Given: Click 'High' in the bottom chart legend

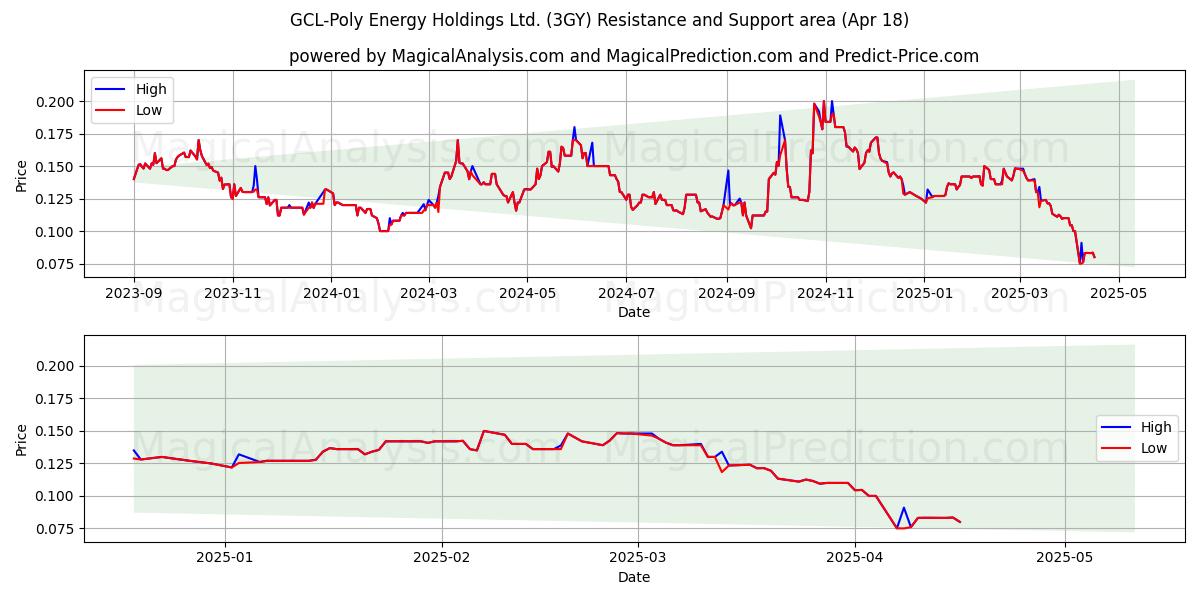Looking at the screenshot, I should pos(1156,427).
